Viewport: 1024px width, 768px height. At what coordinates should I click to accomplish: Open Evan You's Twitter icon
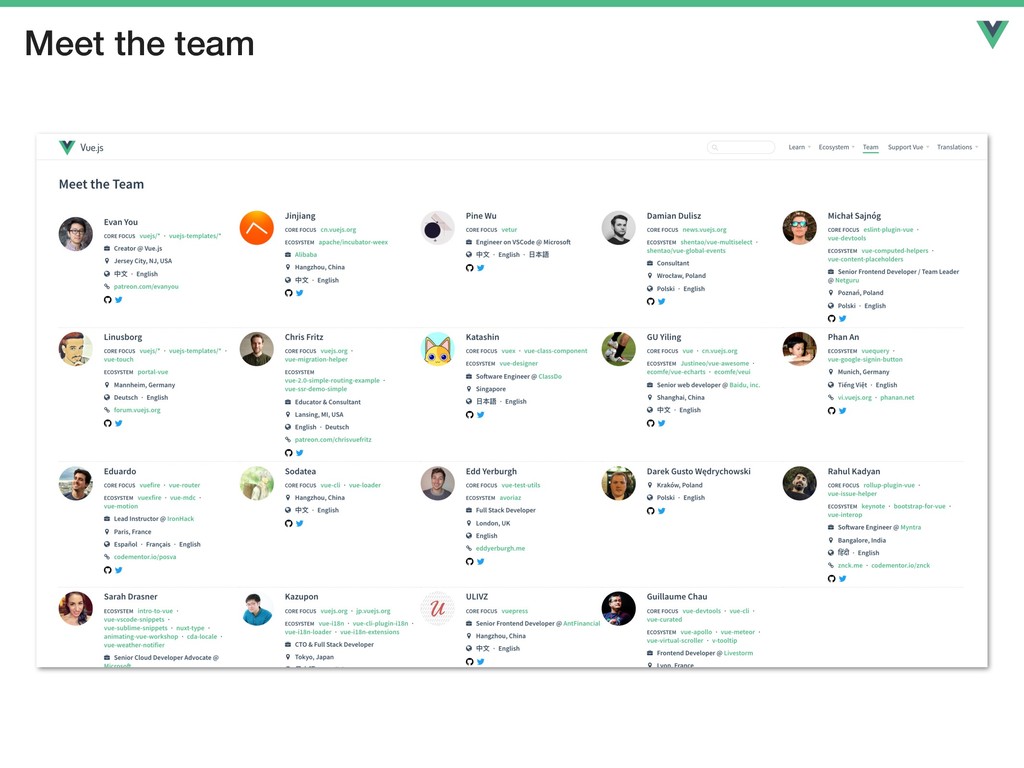(x=119, y=300)
